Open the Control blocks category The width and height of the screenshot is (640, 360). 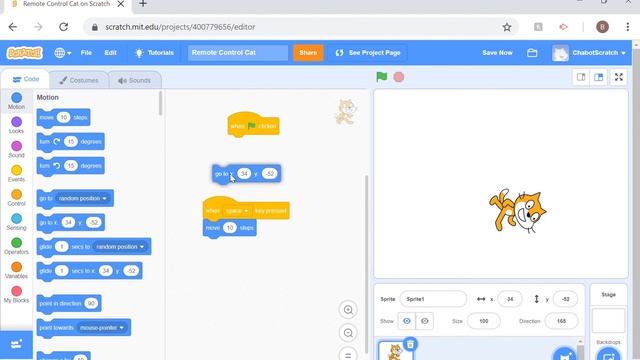click(16, 198)
